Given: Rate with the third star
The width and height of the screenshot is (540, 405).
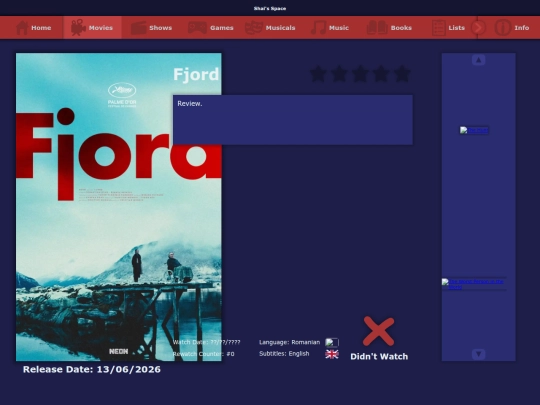Looking at the screenshot, I should [360, 74].
